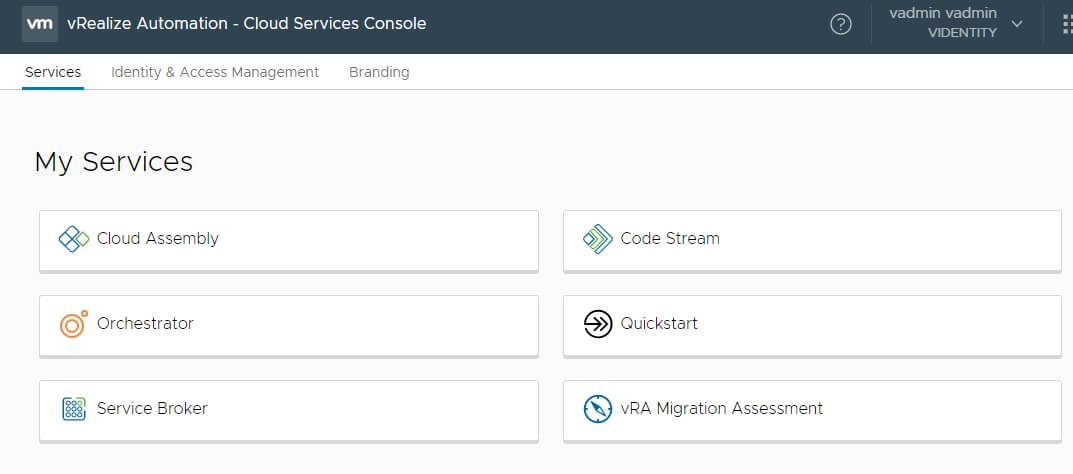Click the Code Stream arrows icon
Screen dimensions: 1073x474
pos(597,239)
